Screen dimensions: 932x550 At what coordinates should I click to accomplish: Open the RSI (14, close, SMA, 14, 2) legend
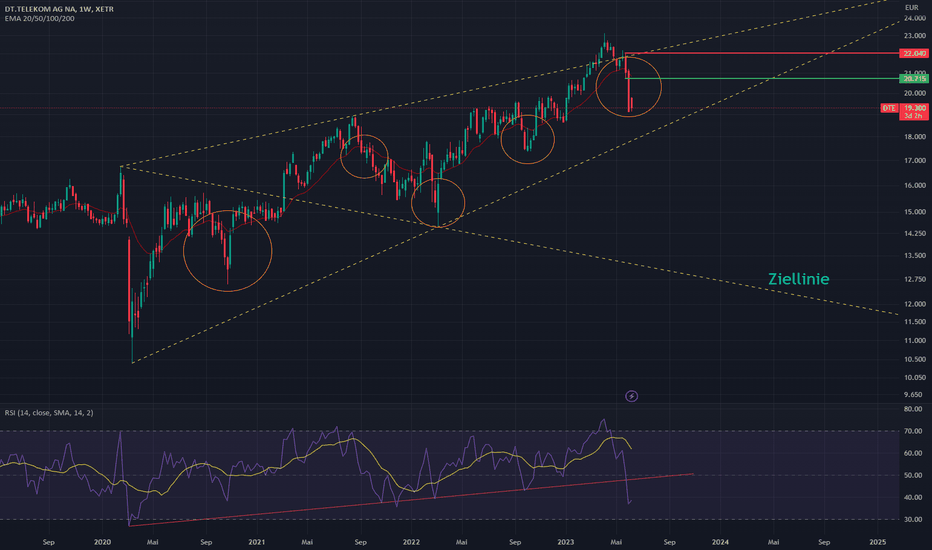[49, 413]
